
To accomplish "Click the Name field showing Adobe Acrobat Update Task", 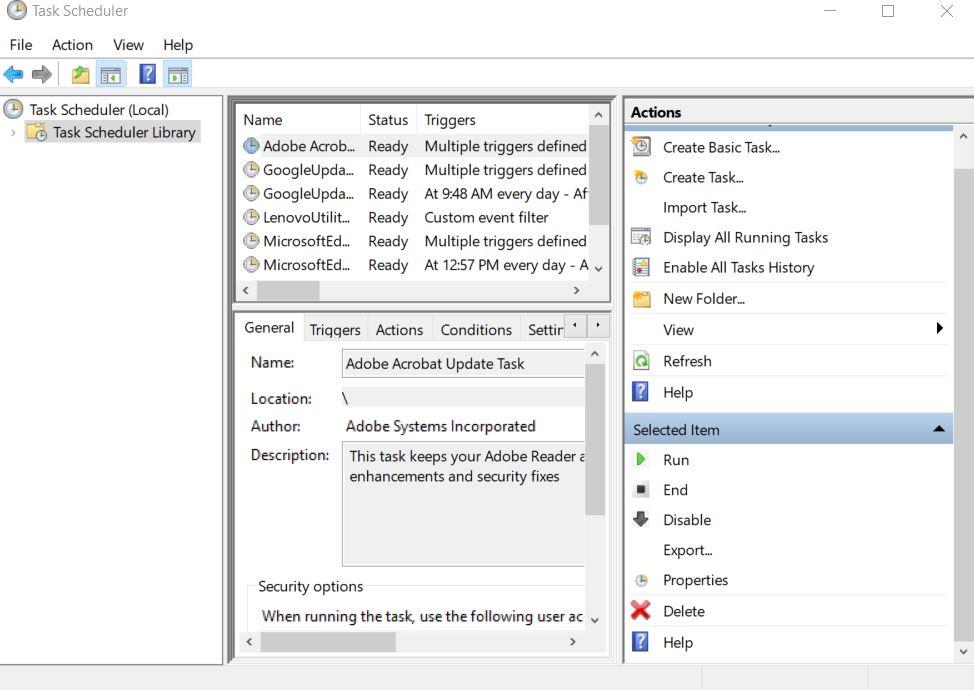I will click(x=463, y=363).
